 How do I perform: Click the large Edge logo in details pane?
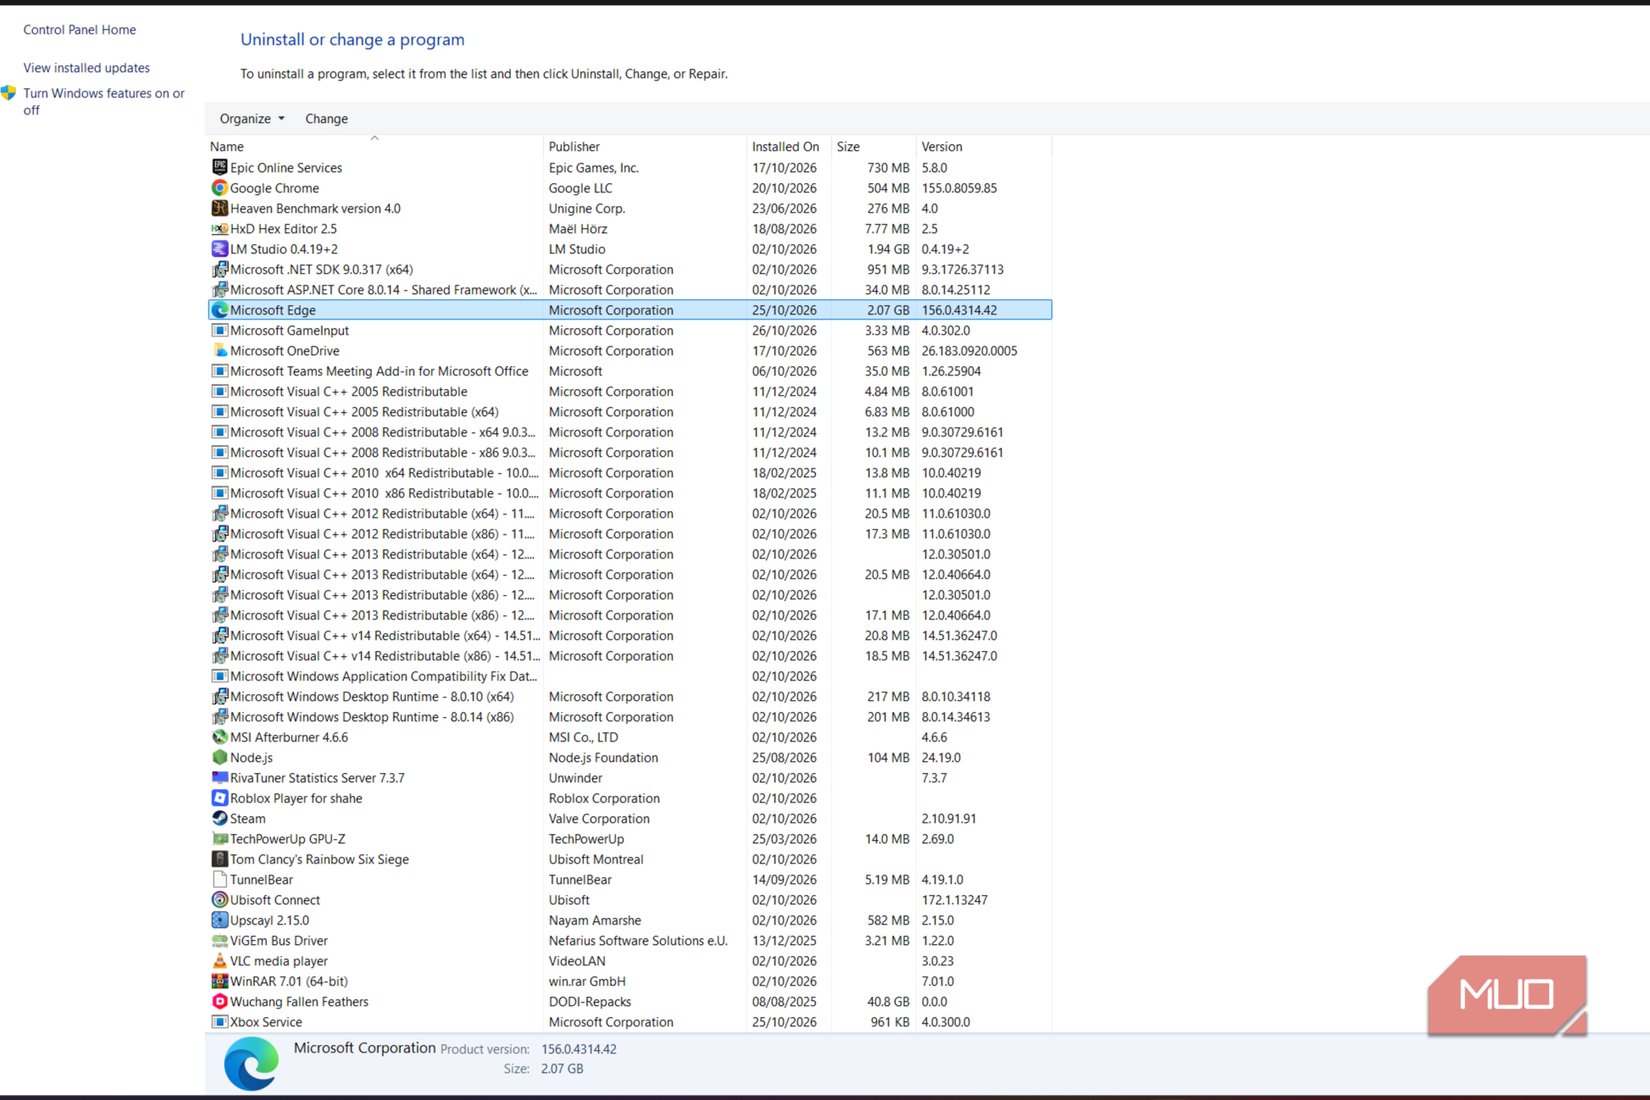point(251,1063)
